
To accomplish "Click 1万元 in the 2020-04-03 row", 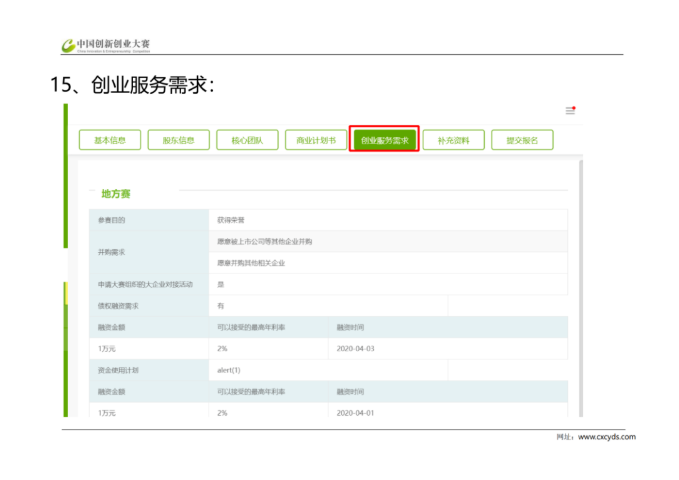I will click(107, 349).
